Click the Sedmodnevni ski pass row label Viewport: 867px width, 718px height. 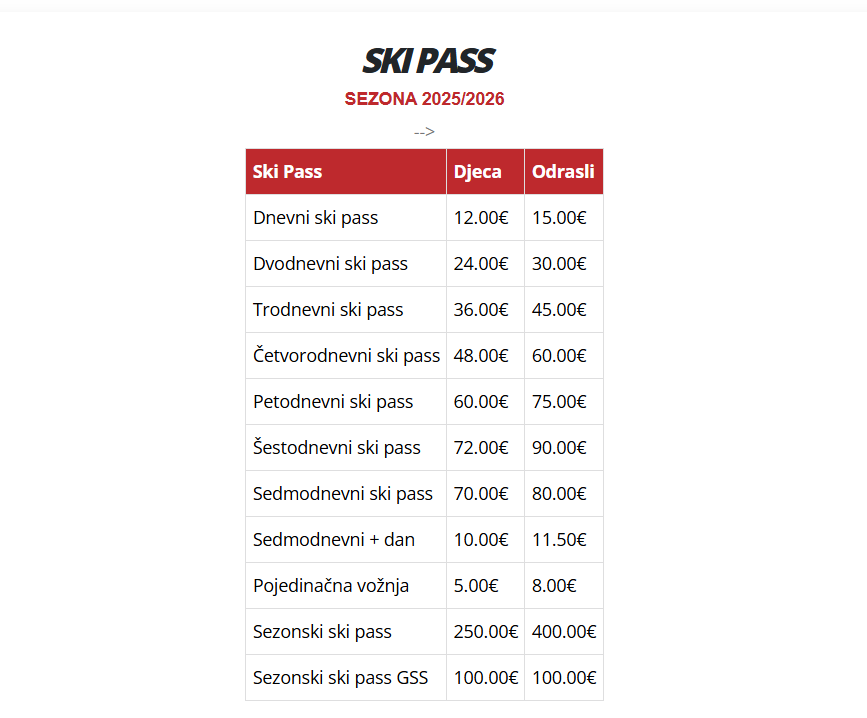point(343,494)
